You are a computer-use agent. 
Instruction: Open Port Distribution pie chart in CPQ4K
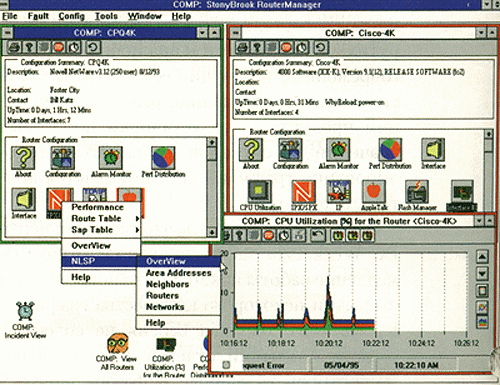(163, 158)
